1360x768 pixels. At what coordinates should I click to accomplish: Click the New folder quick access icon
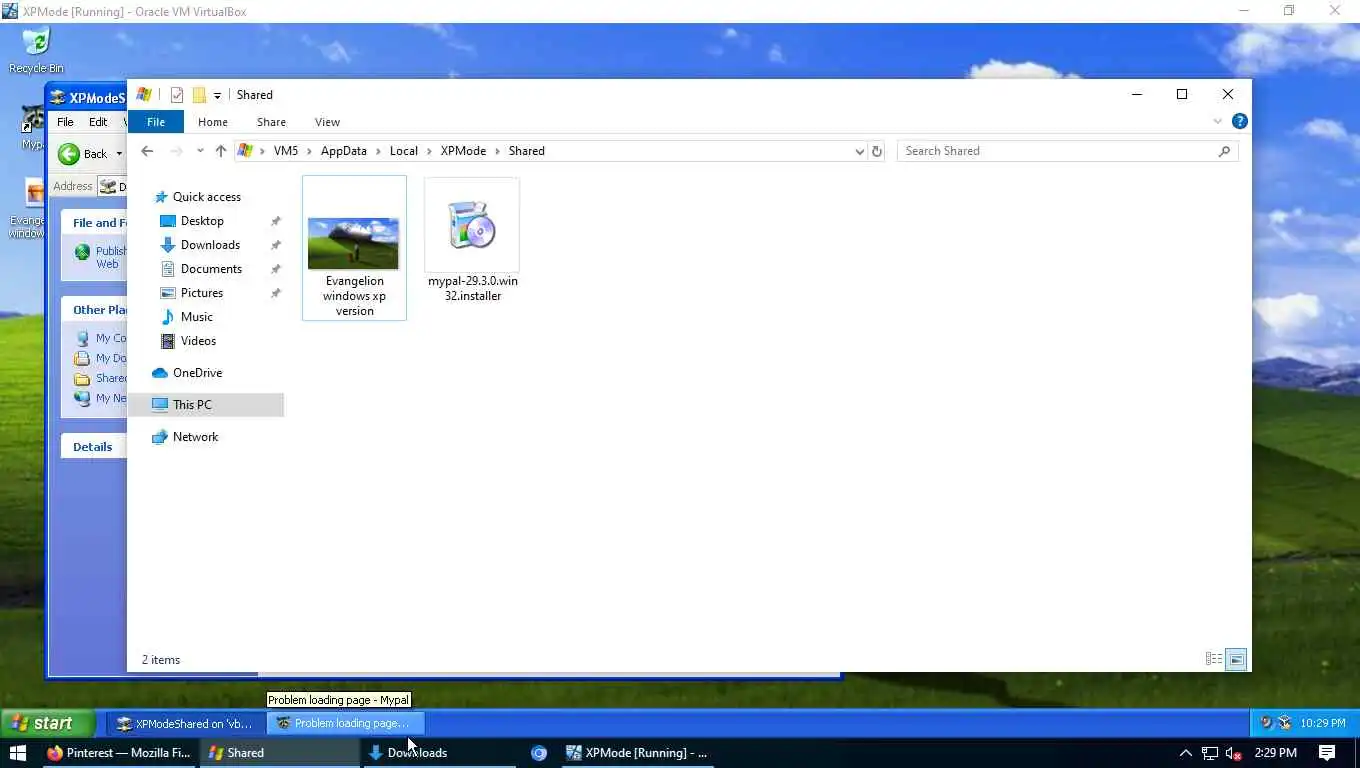click(199, 95)
